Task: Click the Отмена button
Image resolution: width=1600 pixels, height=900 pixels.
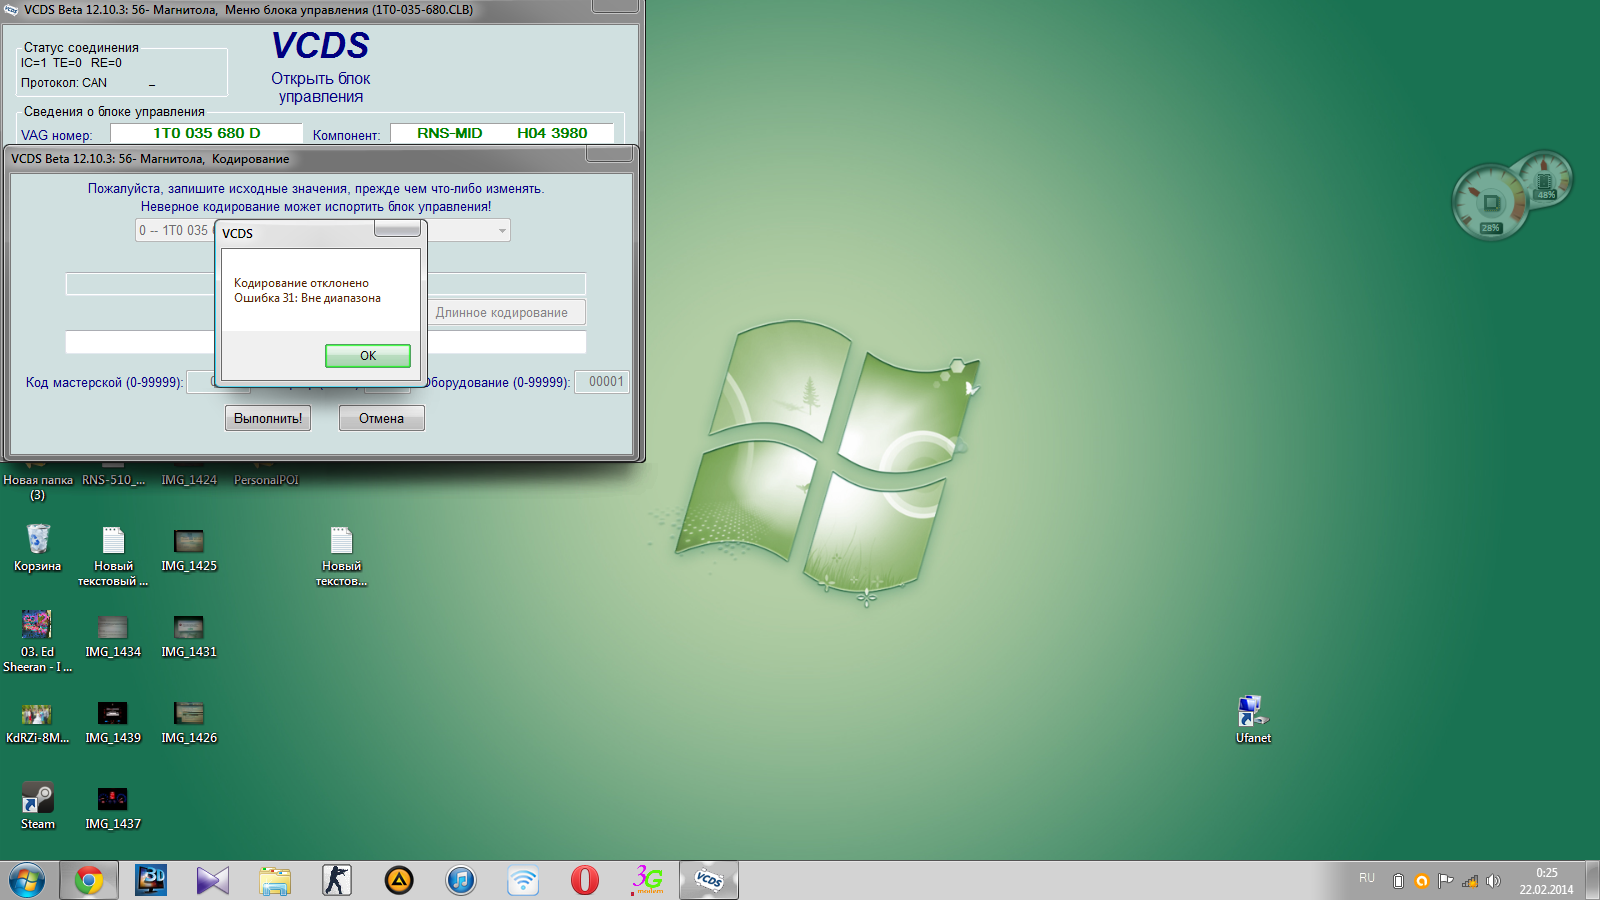Action: [381, 418]
